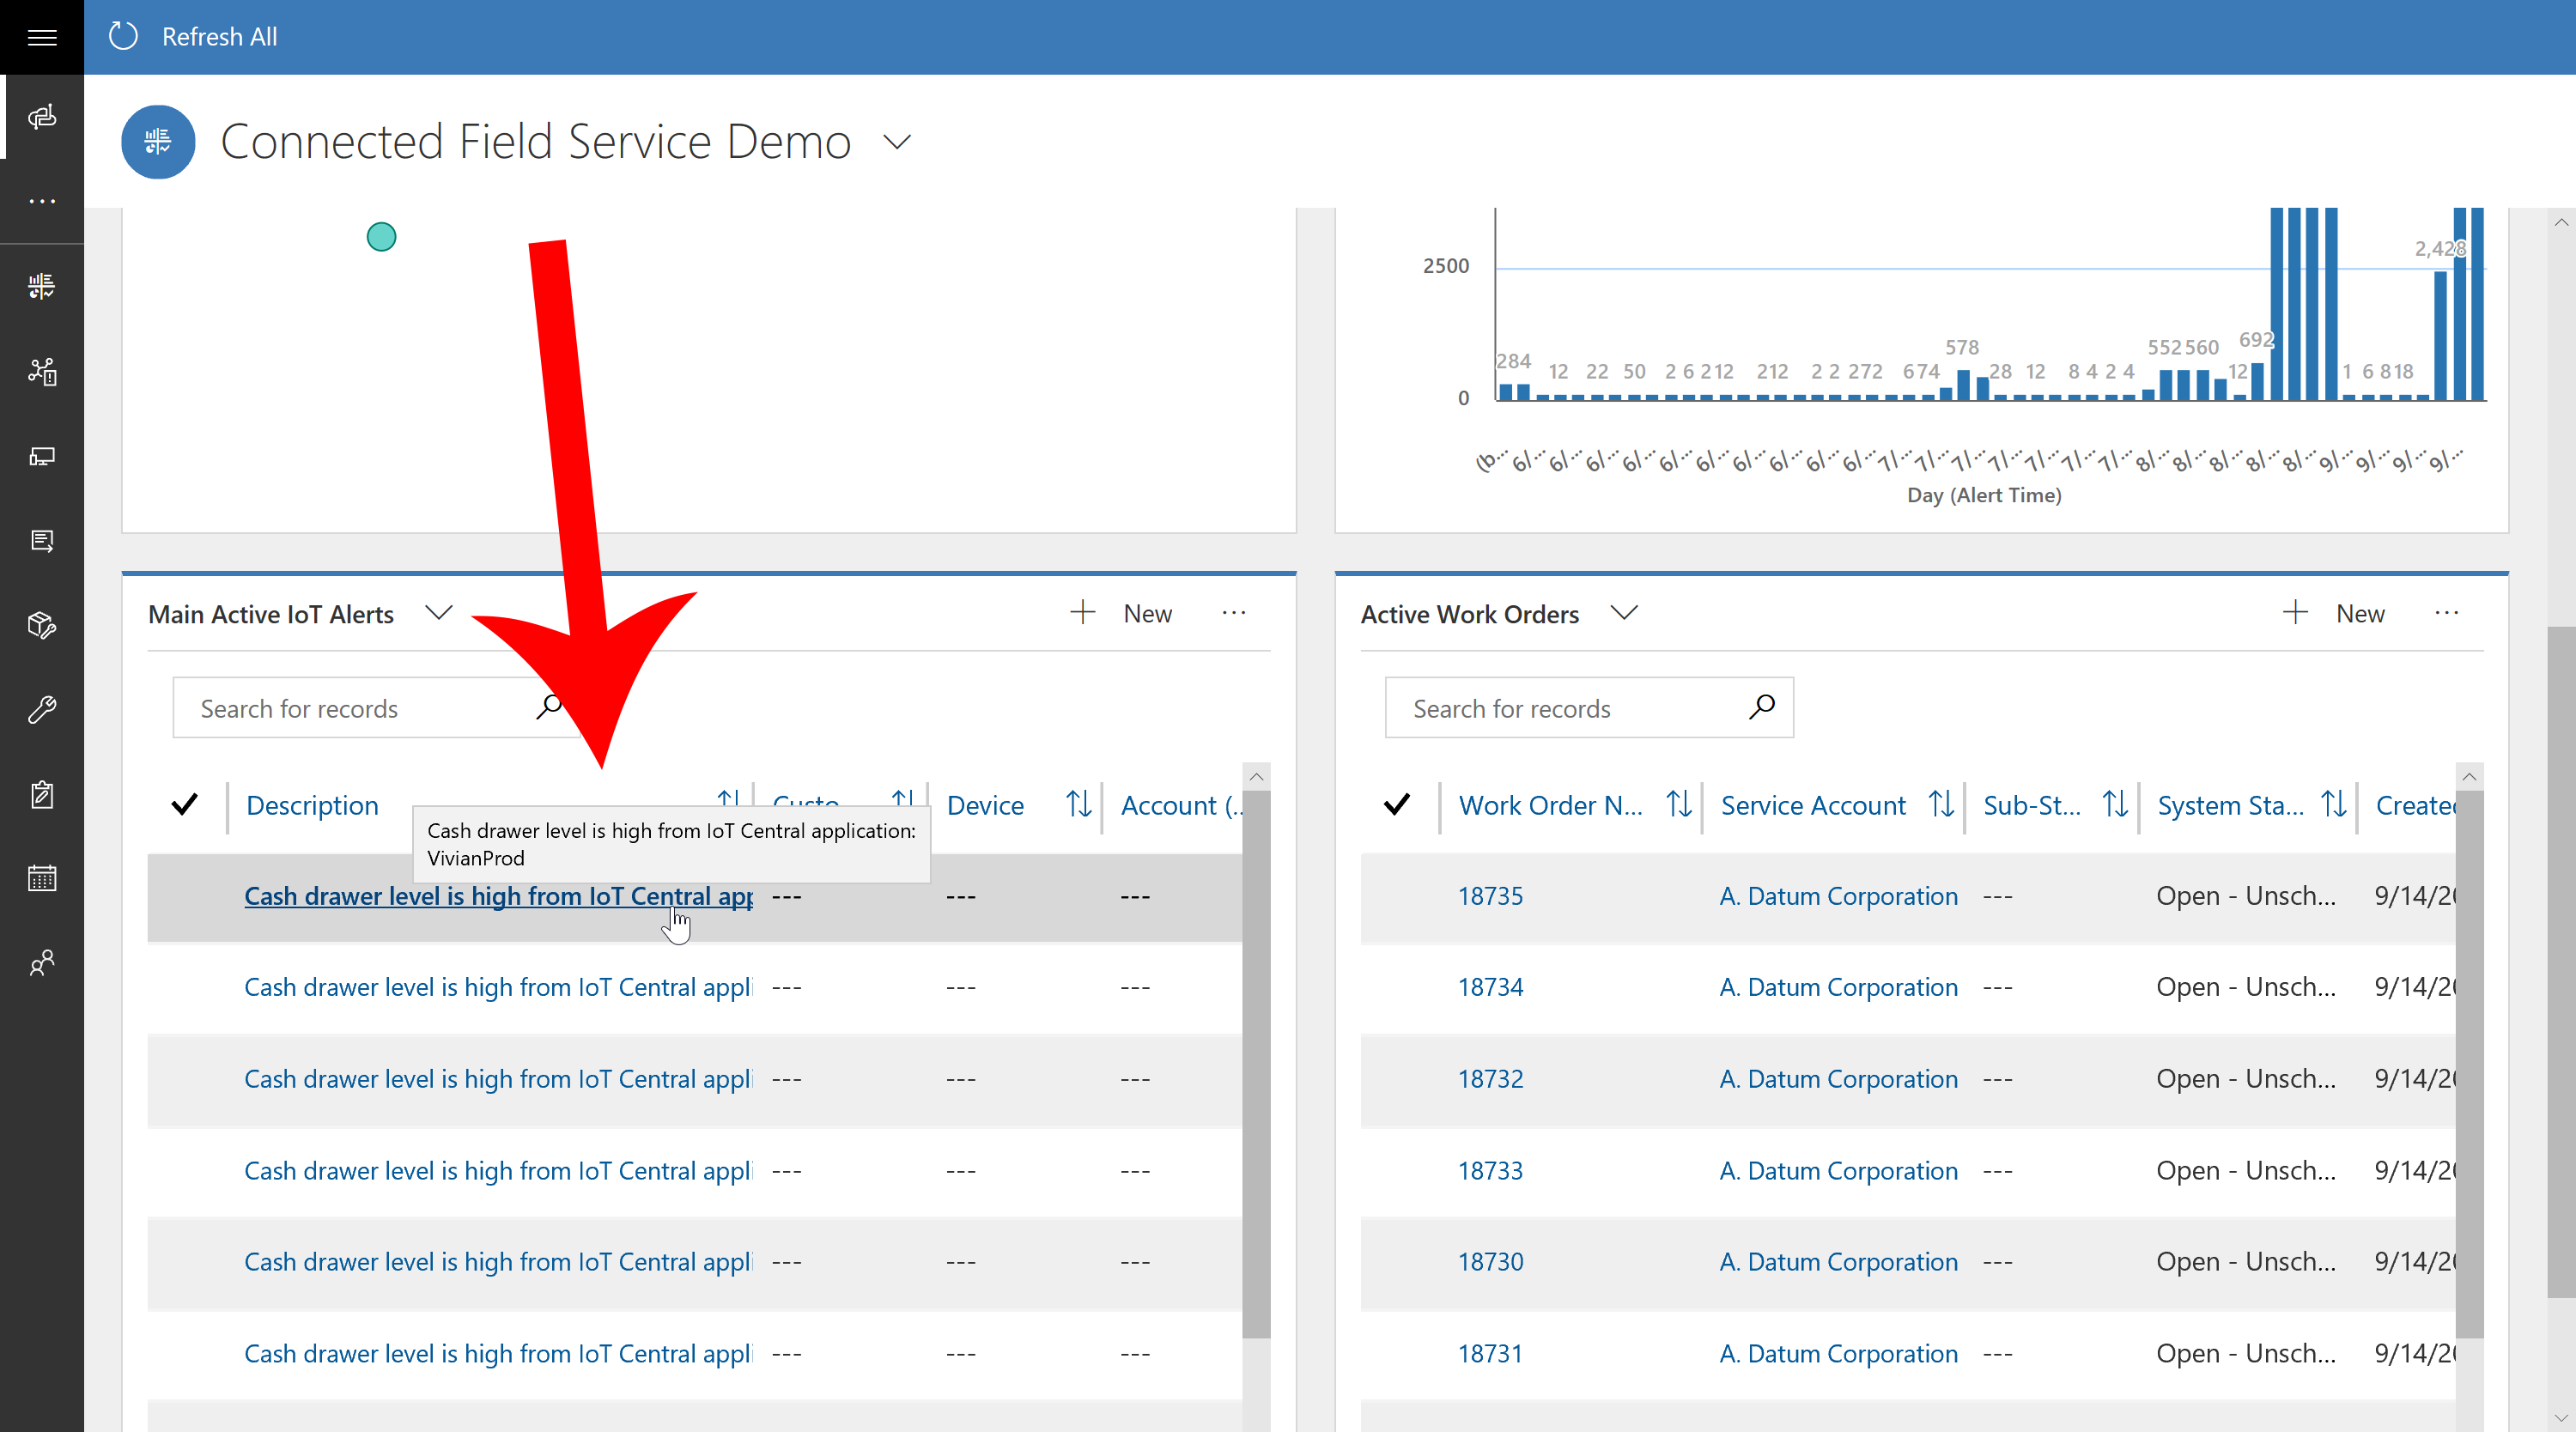This screenshot has width=2576, height=1432.
Task: Open the commands list sidebar icon
Action: pyautogui.click(x=42, y=541)
